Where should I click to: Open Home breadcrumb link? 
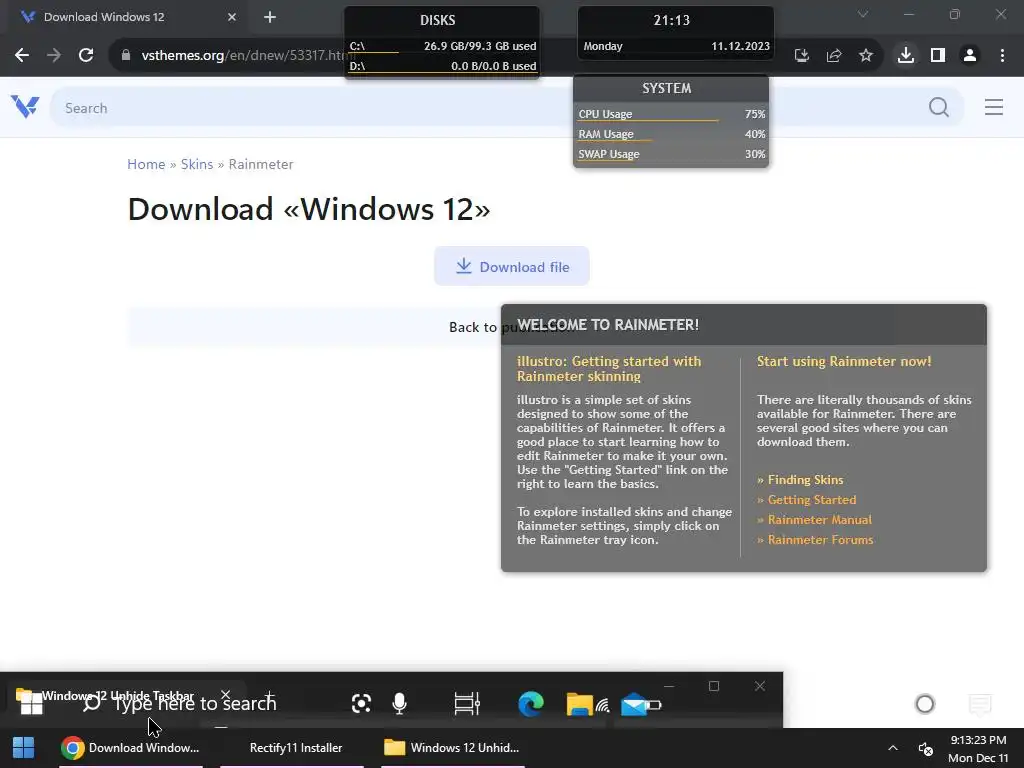coord(146,164)
